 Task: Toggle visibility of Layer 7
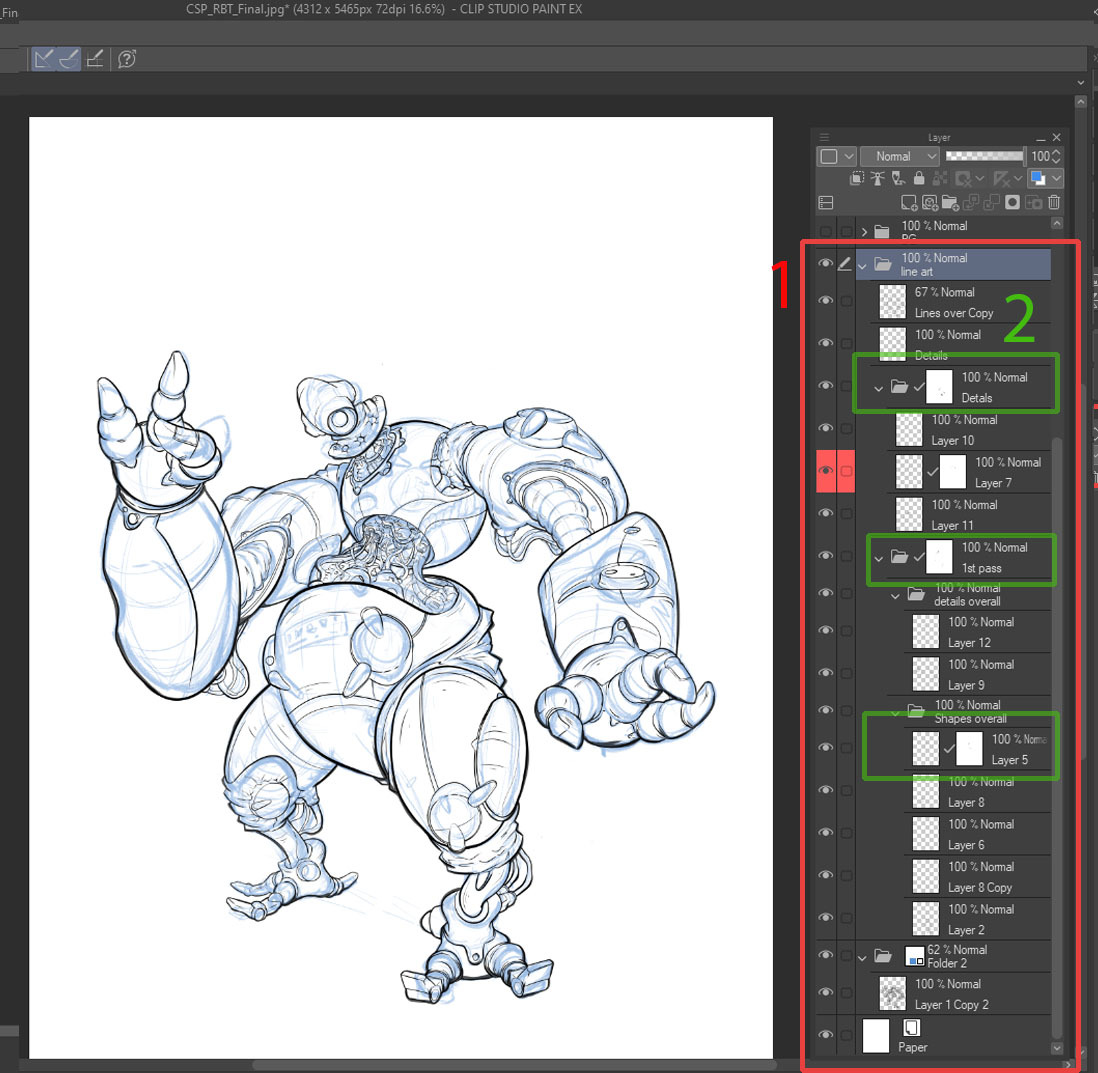pos(826,470)
